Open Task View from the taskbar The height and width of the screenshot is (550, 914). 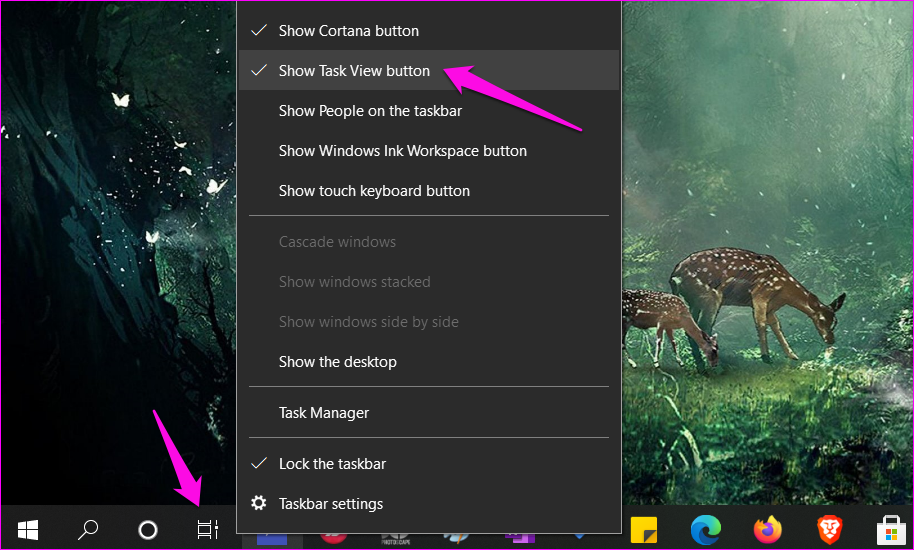click(x=207, y=529)
